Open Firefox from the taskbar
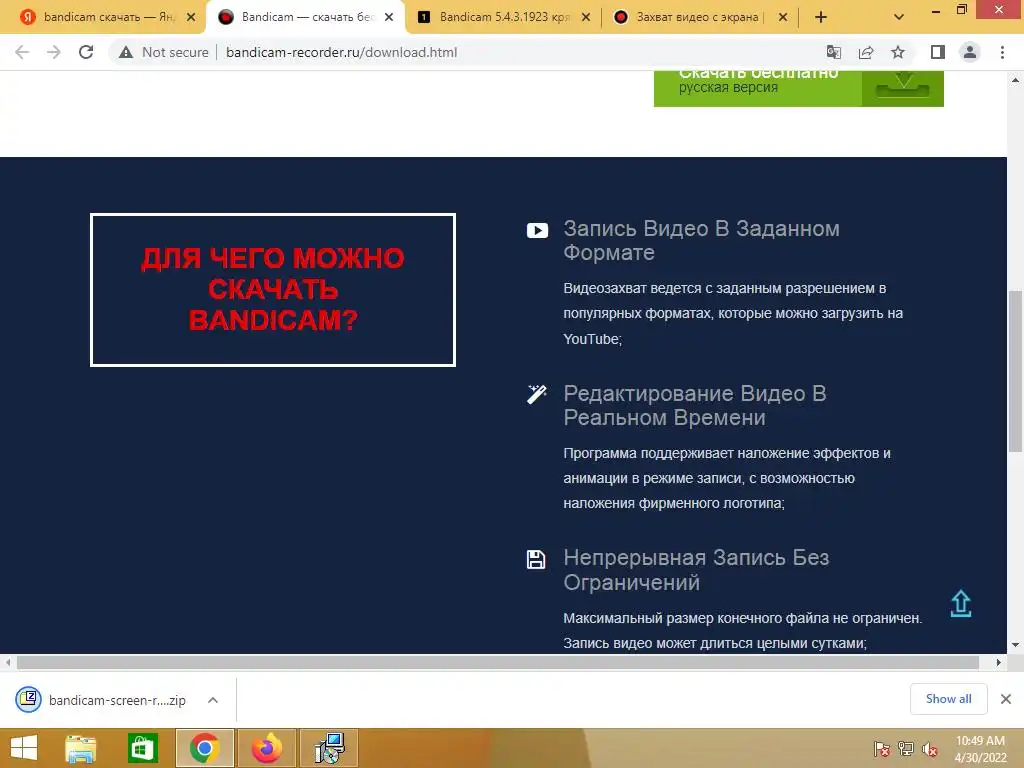 (266, 748)
